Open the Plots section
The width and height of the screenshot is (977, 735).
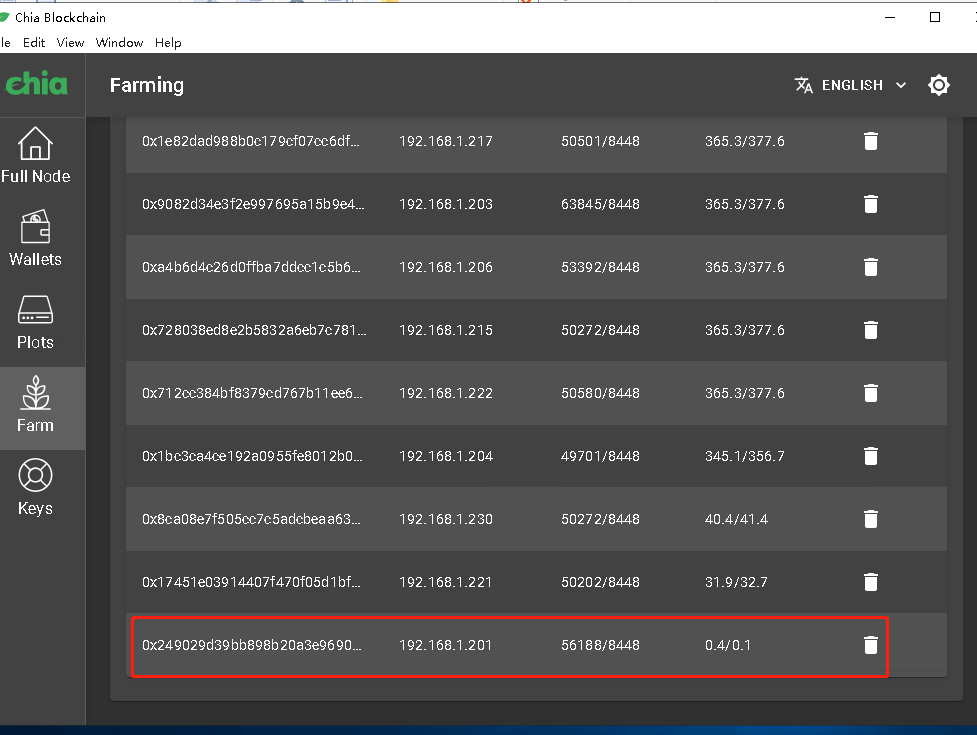(x=36, y=321)
